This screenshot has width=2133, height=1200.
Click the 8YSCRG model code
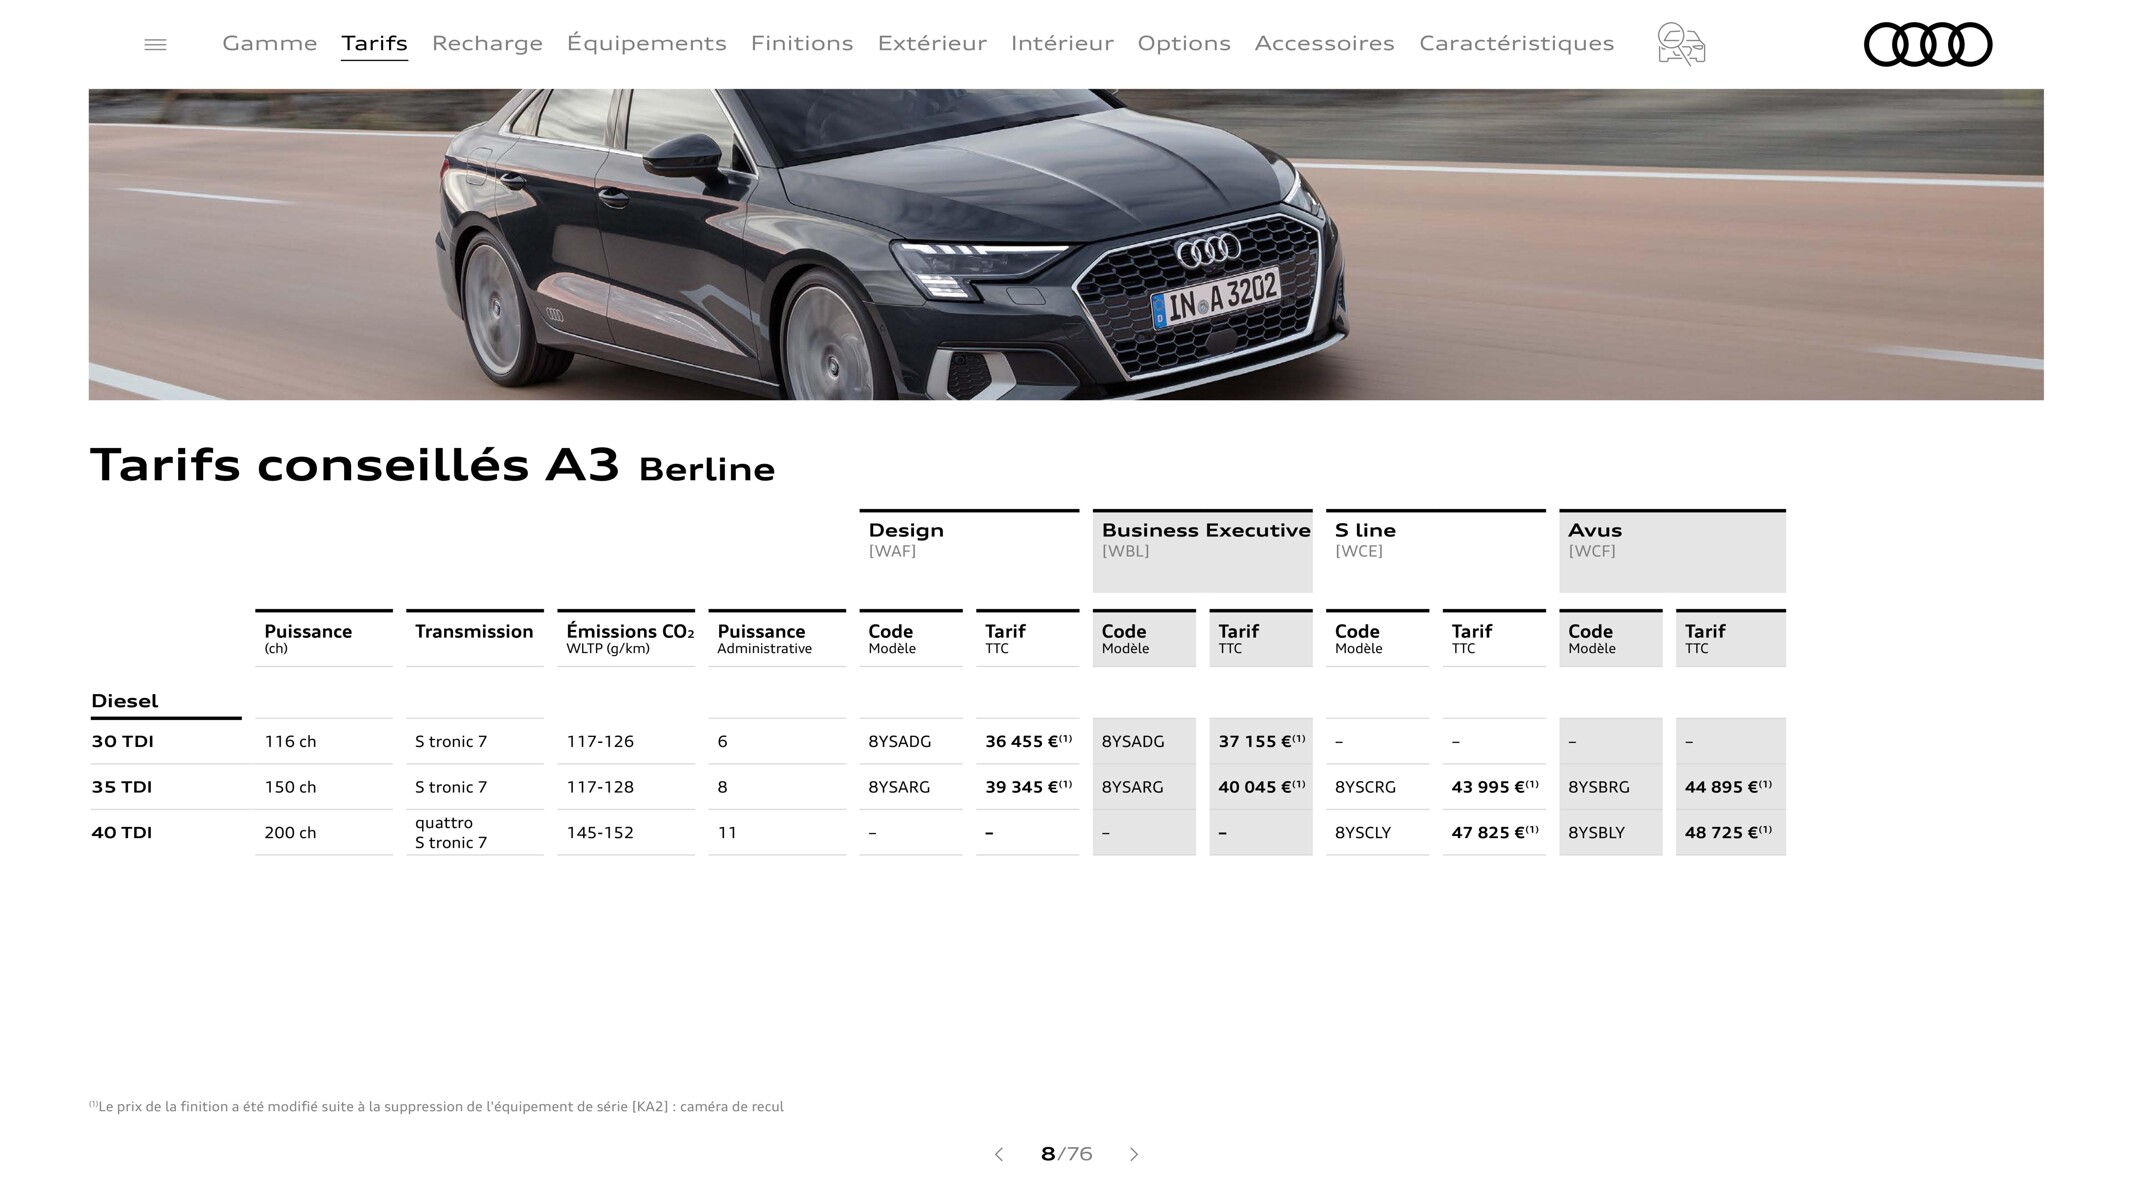pyautogui.click(x=1365, y=787)
